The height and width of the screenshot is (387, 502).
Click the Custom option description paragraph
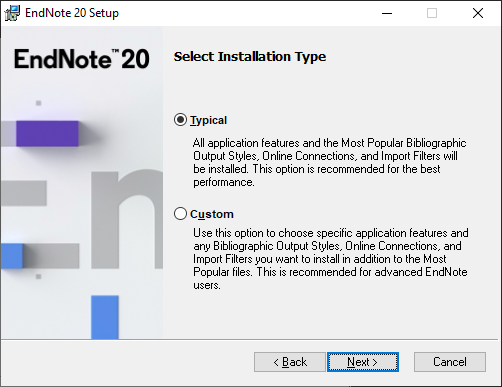[x=331, y=259]
